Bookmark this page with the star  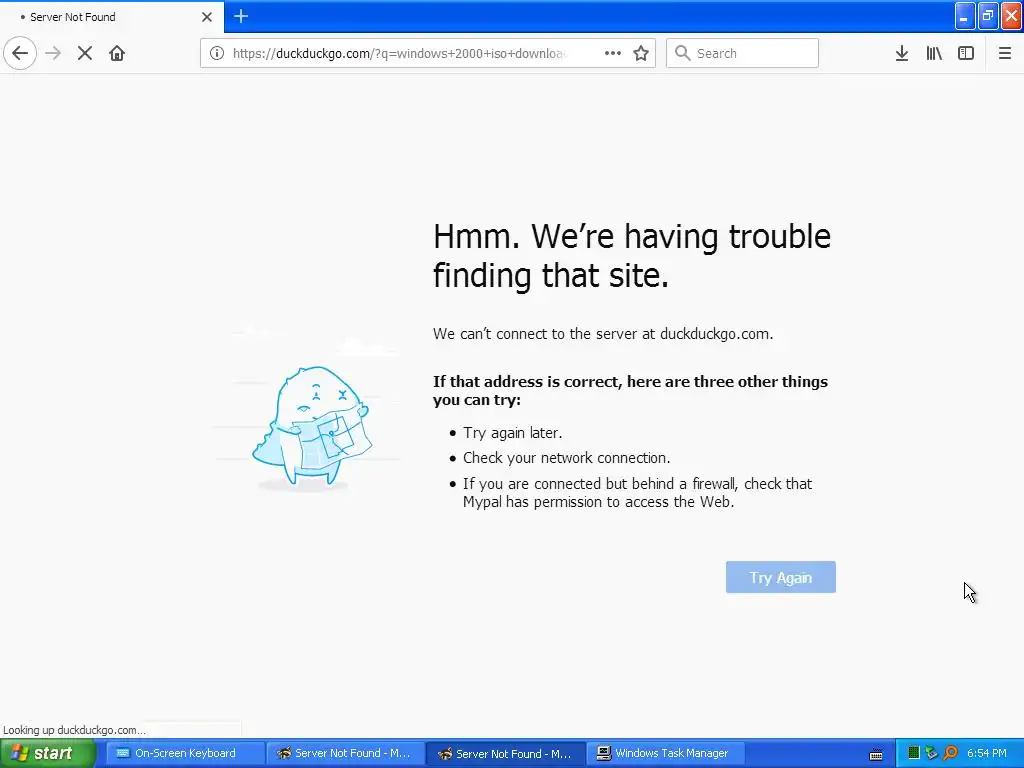[x=641, y=53]
